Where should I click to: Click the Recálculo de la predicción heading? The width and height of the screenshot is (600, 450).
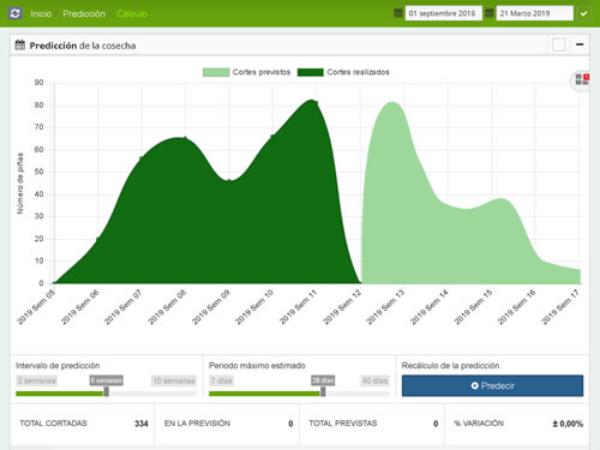click(450, 365)
